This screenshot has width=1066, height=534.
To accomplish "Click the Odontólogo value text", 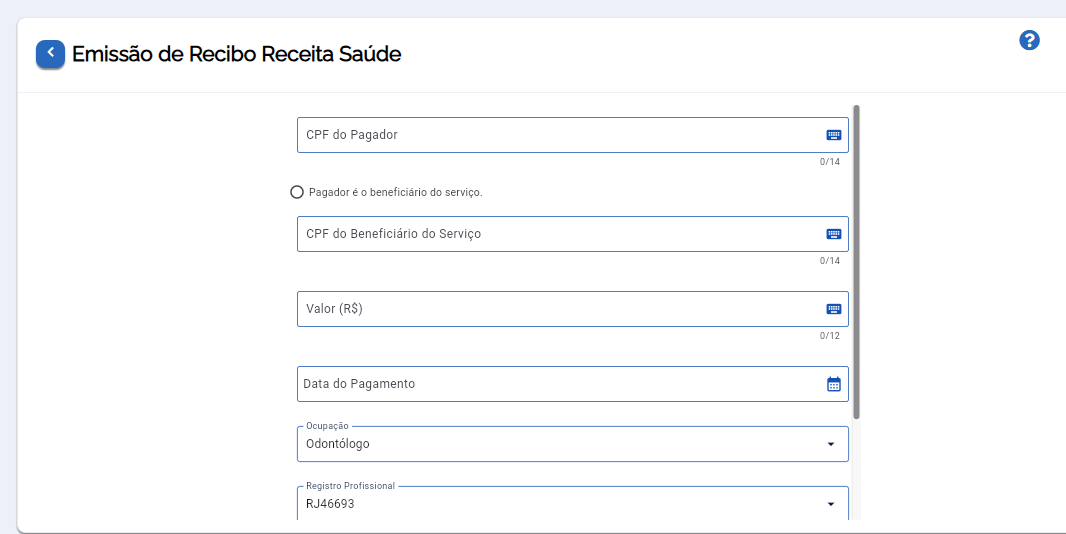I will pyautogui.click(x=338, y=444).
